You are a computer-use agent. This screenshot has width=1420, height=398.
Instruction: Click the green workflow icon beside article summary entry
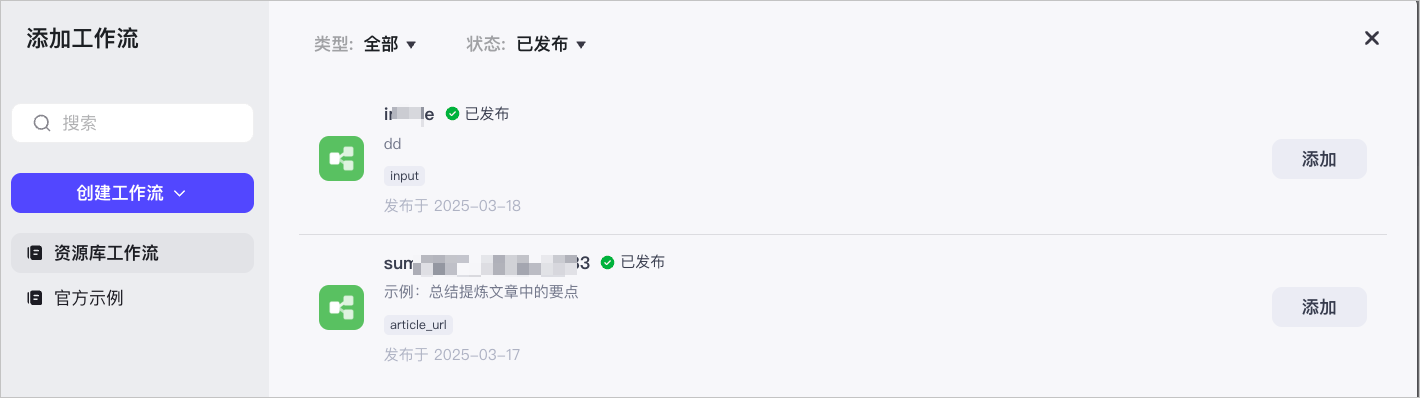pyautogui.click(x=341, y=307)
